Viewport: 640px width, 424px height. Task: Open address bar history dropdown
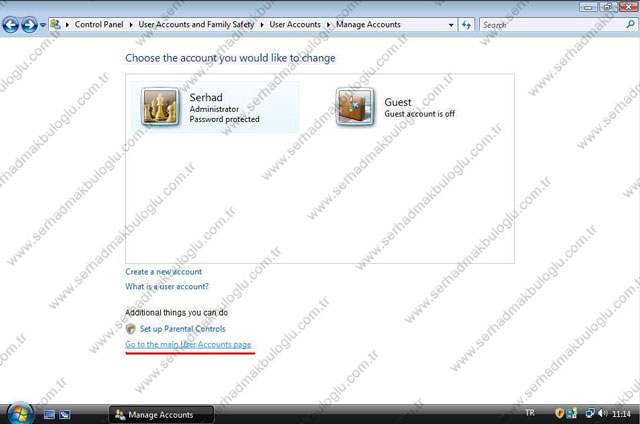[451, 25]
